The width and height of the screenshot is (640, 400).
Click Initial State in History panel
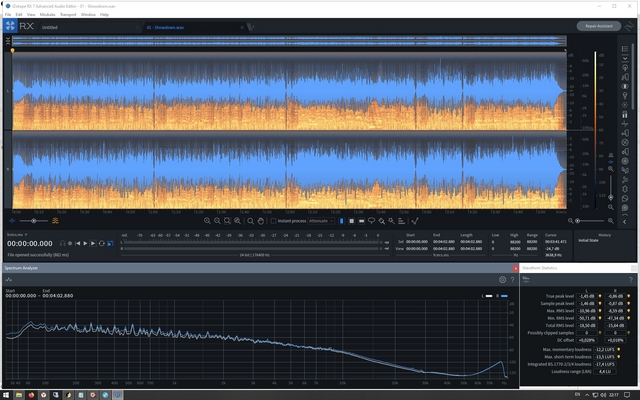point(588,241)
